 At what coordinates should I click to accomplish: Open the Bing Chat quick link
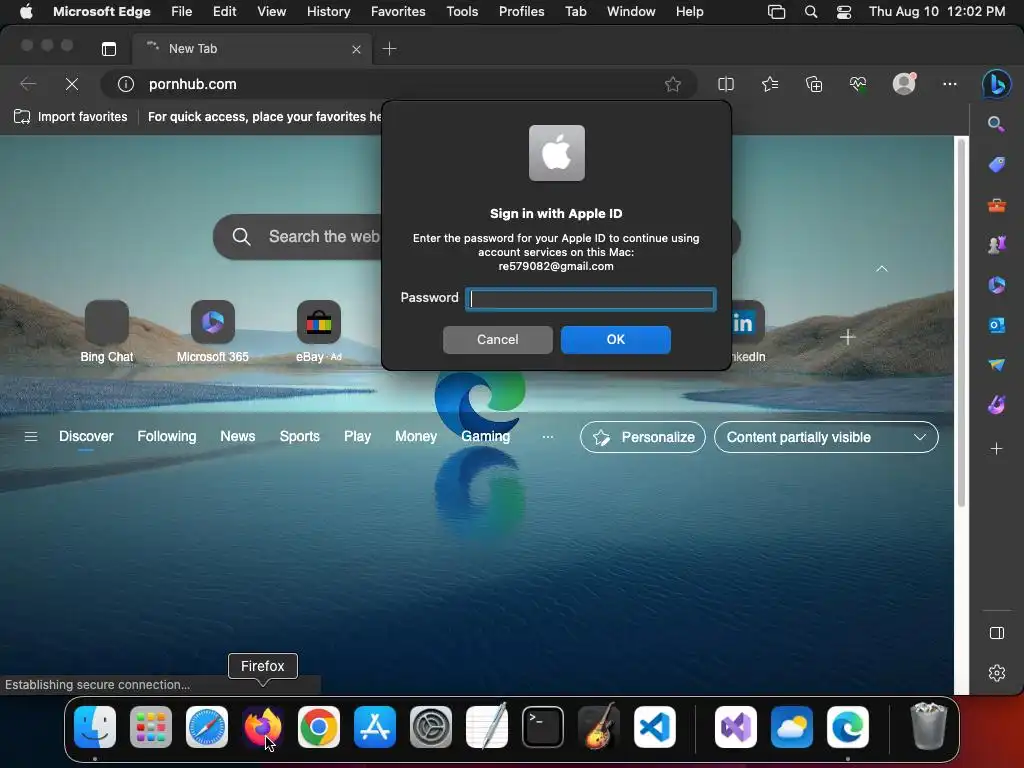(x=106, y=331)
